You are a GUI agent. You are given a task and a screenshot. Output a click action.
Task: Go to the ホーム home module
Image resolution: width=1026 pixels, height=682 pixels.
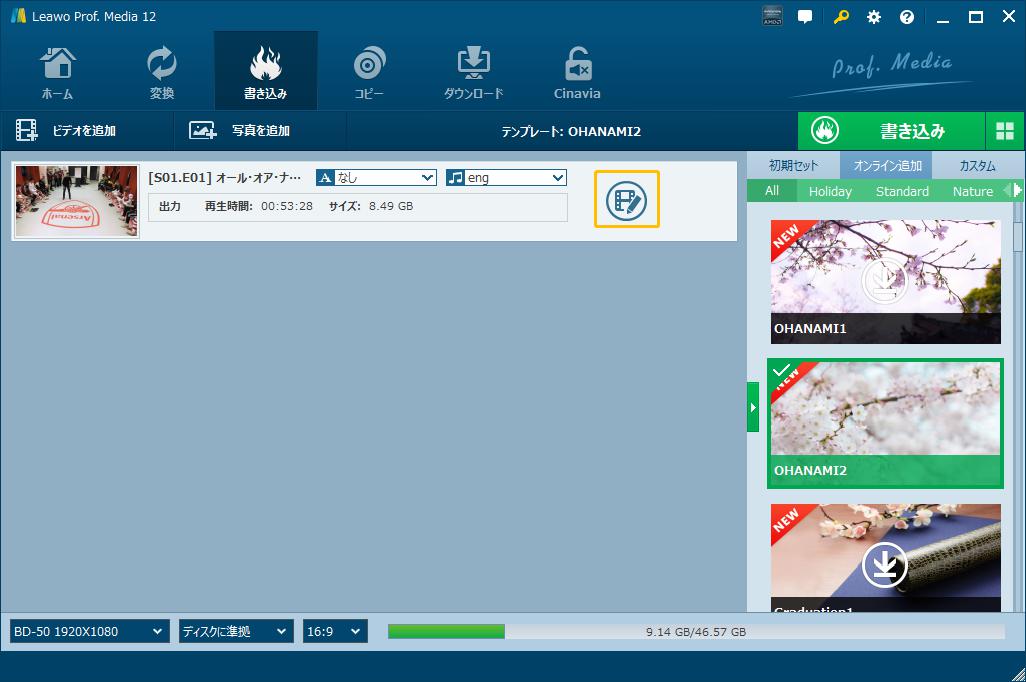(58, 72)
